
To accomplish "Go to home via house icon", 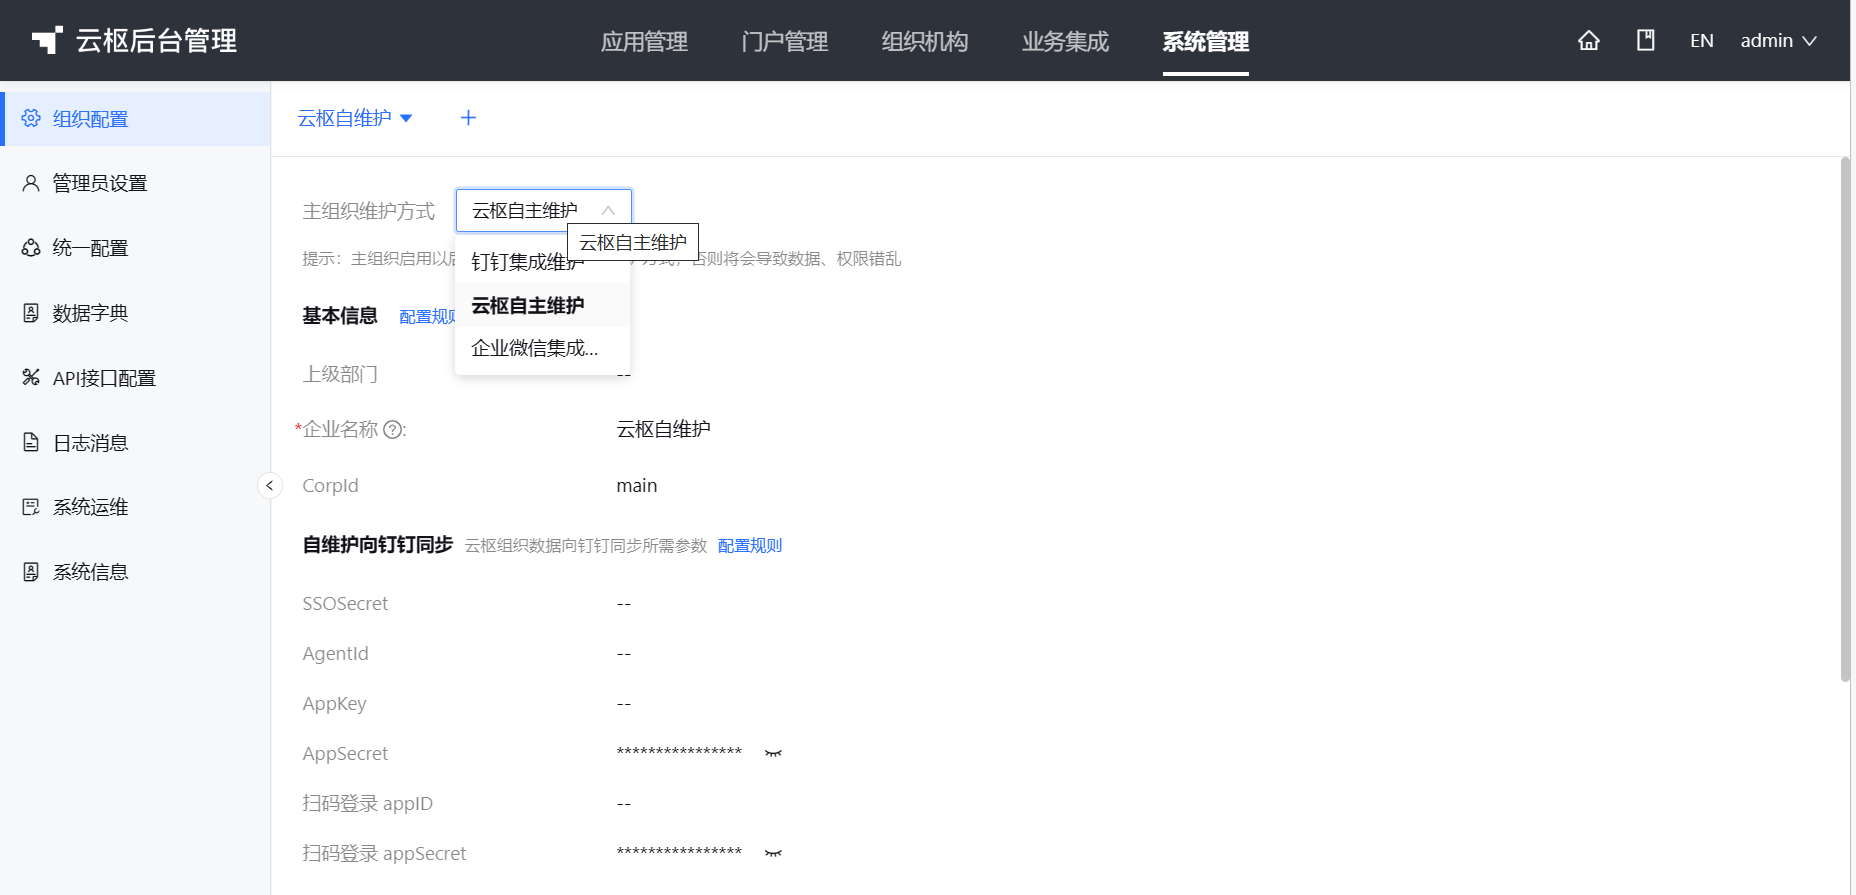I will pyautogui.click(x=1589, y=41).
